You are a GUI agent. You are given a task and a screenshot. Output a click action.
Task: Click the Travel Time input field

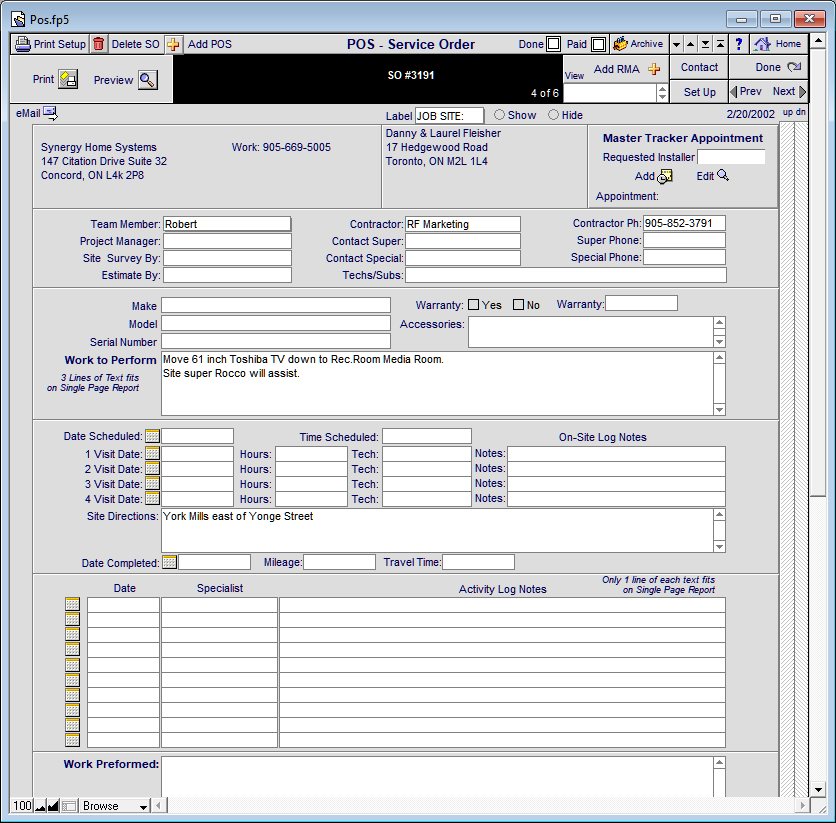pos(478,562)
